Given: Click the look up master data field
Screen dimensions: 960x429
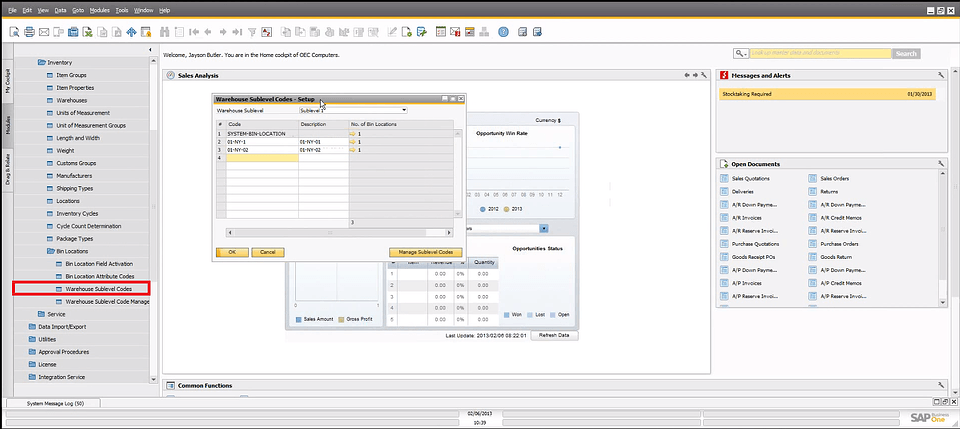Looking at the screenshot, I should coord(820,54).
